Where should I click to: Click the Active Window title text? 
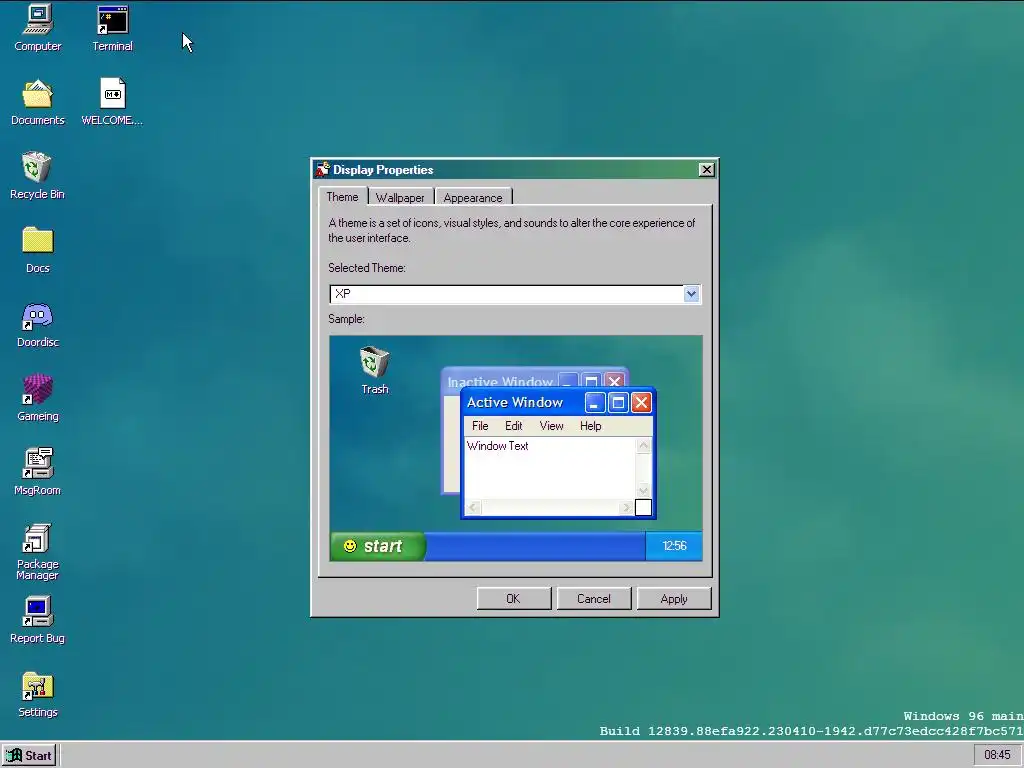515,402
